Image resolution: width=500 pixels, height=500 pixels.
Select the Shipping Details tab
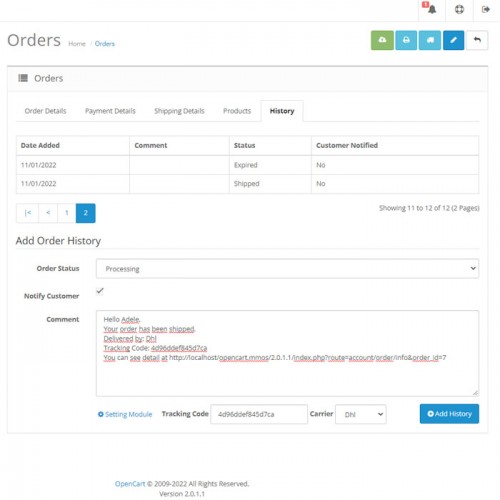point(179,111)
